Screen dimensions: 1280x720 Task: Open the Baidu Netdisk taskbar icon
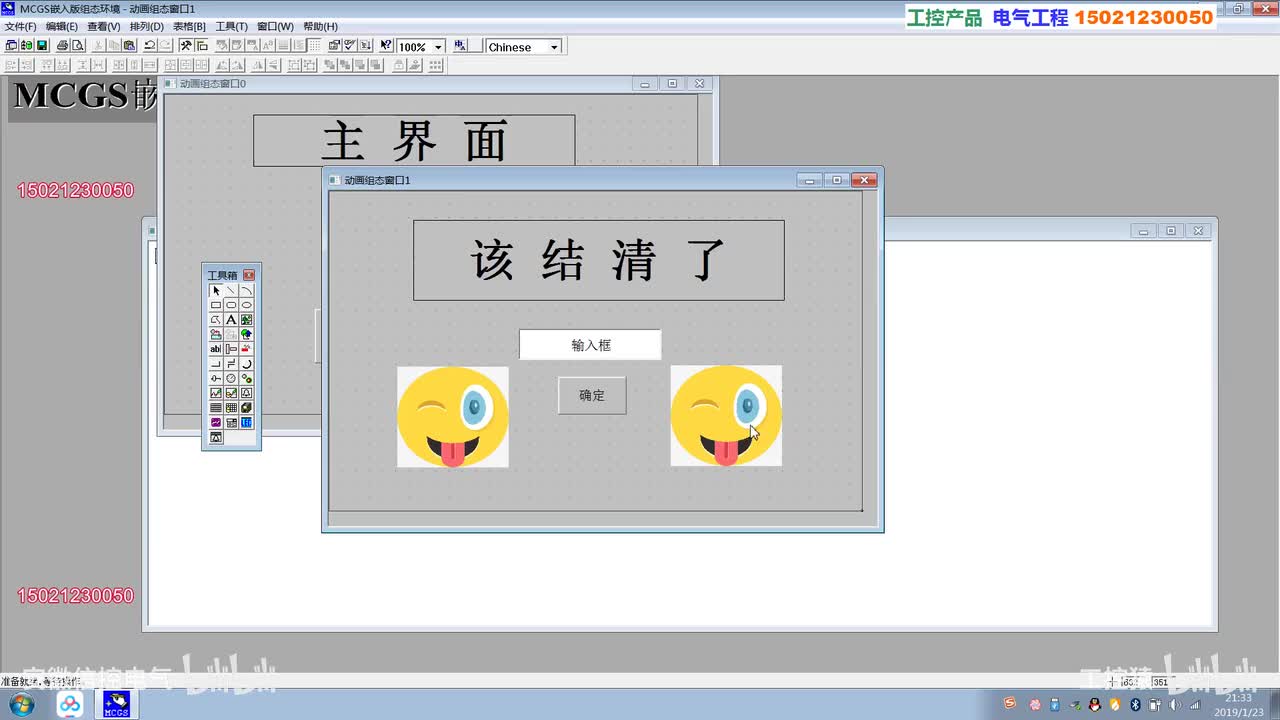coord(69,705)
